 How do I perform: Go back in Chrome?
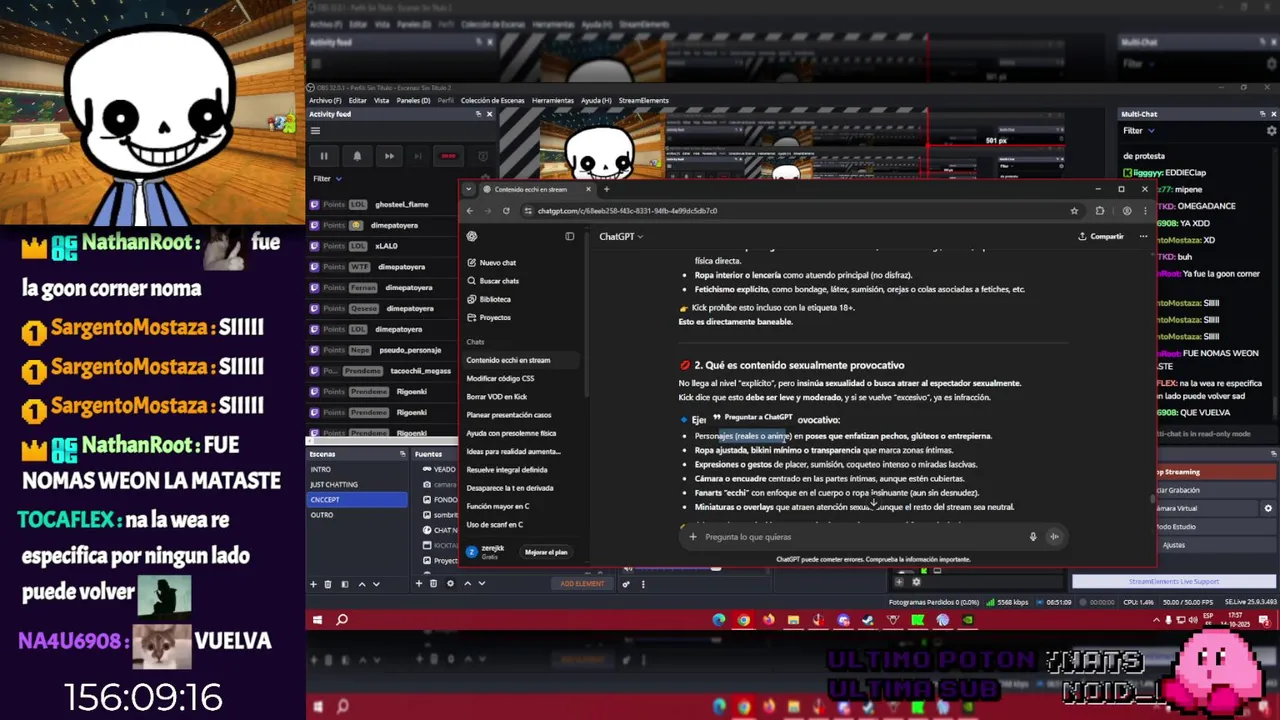(x=470, y=211)
